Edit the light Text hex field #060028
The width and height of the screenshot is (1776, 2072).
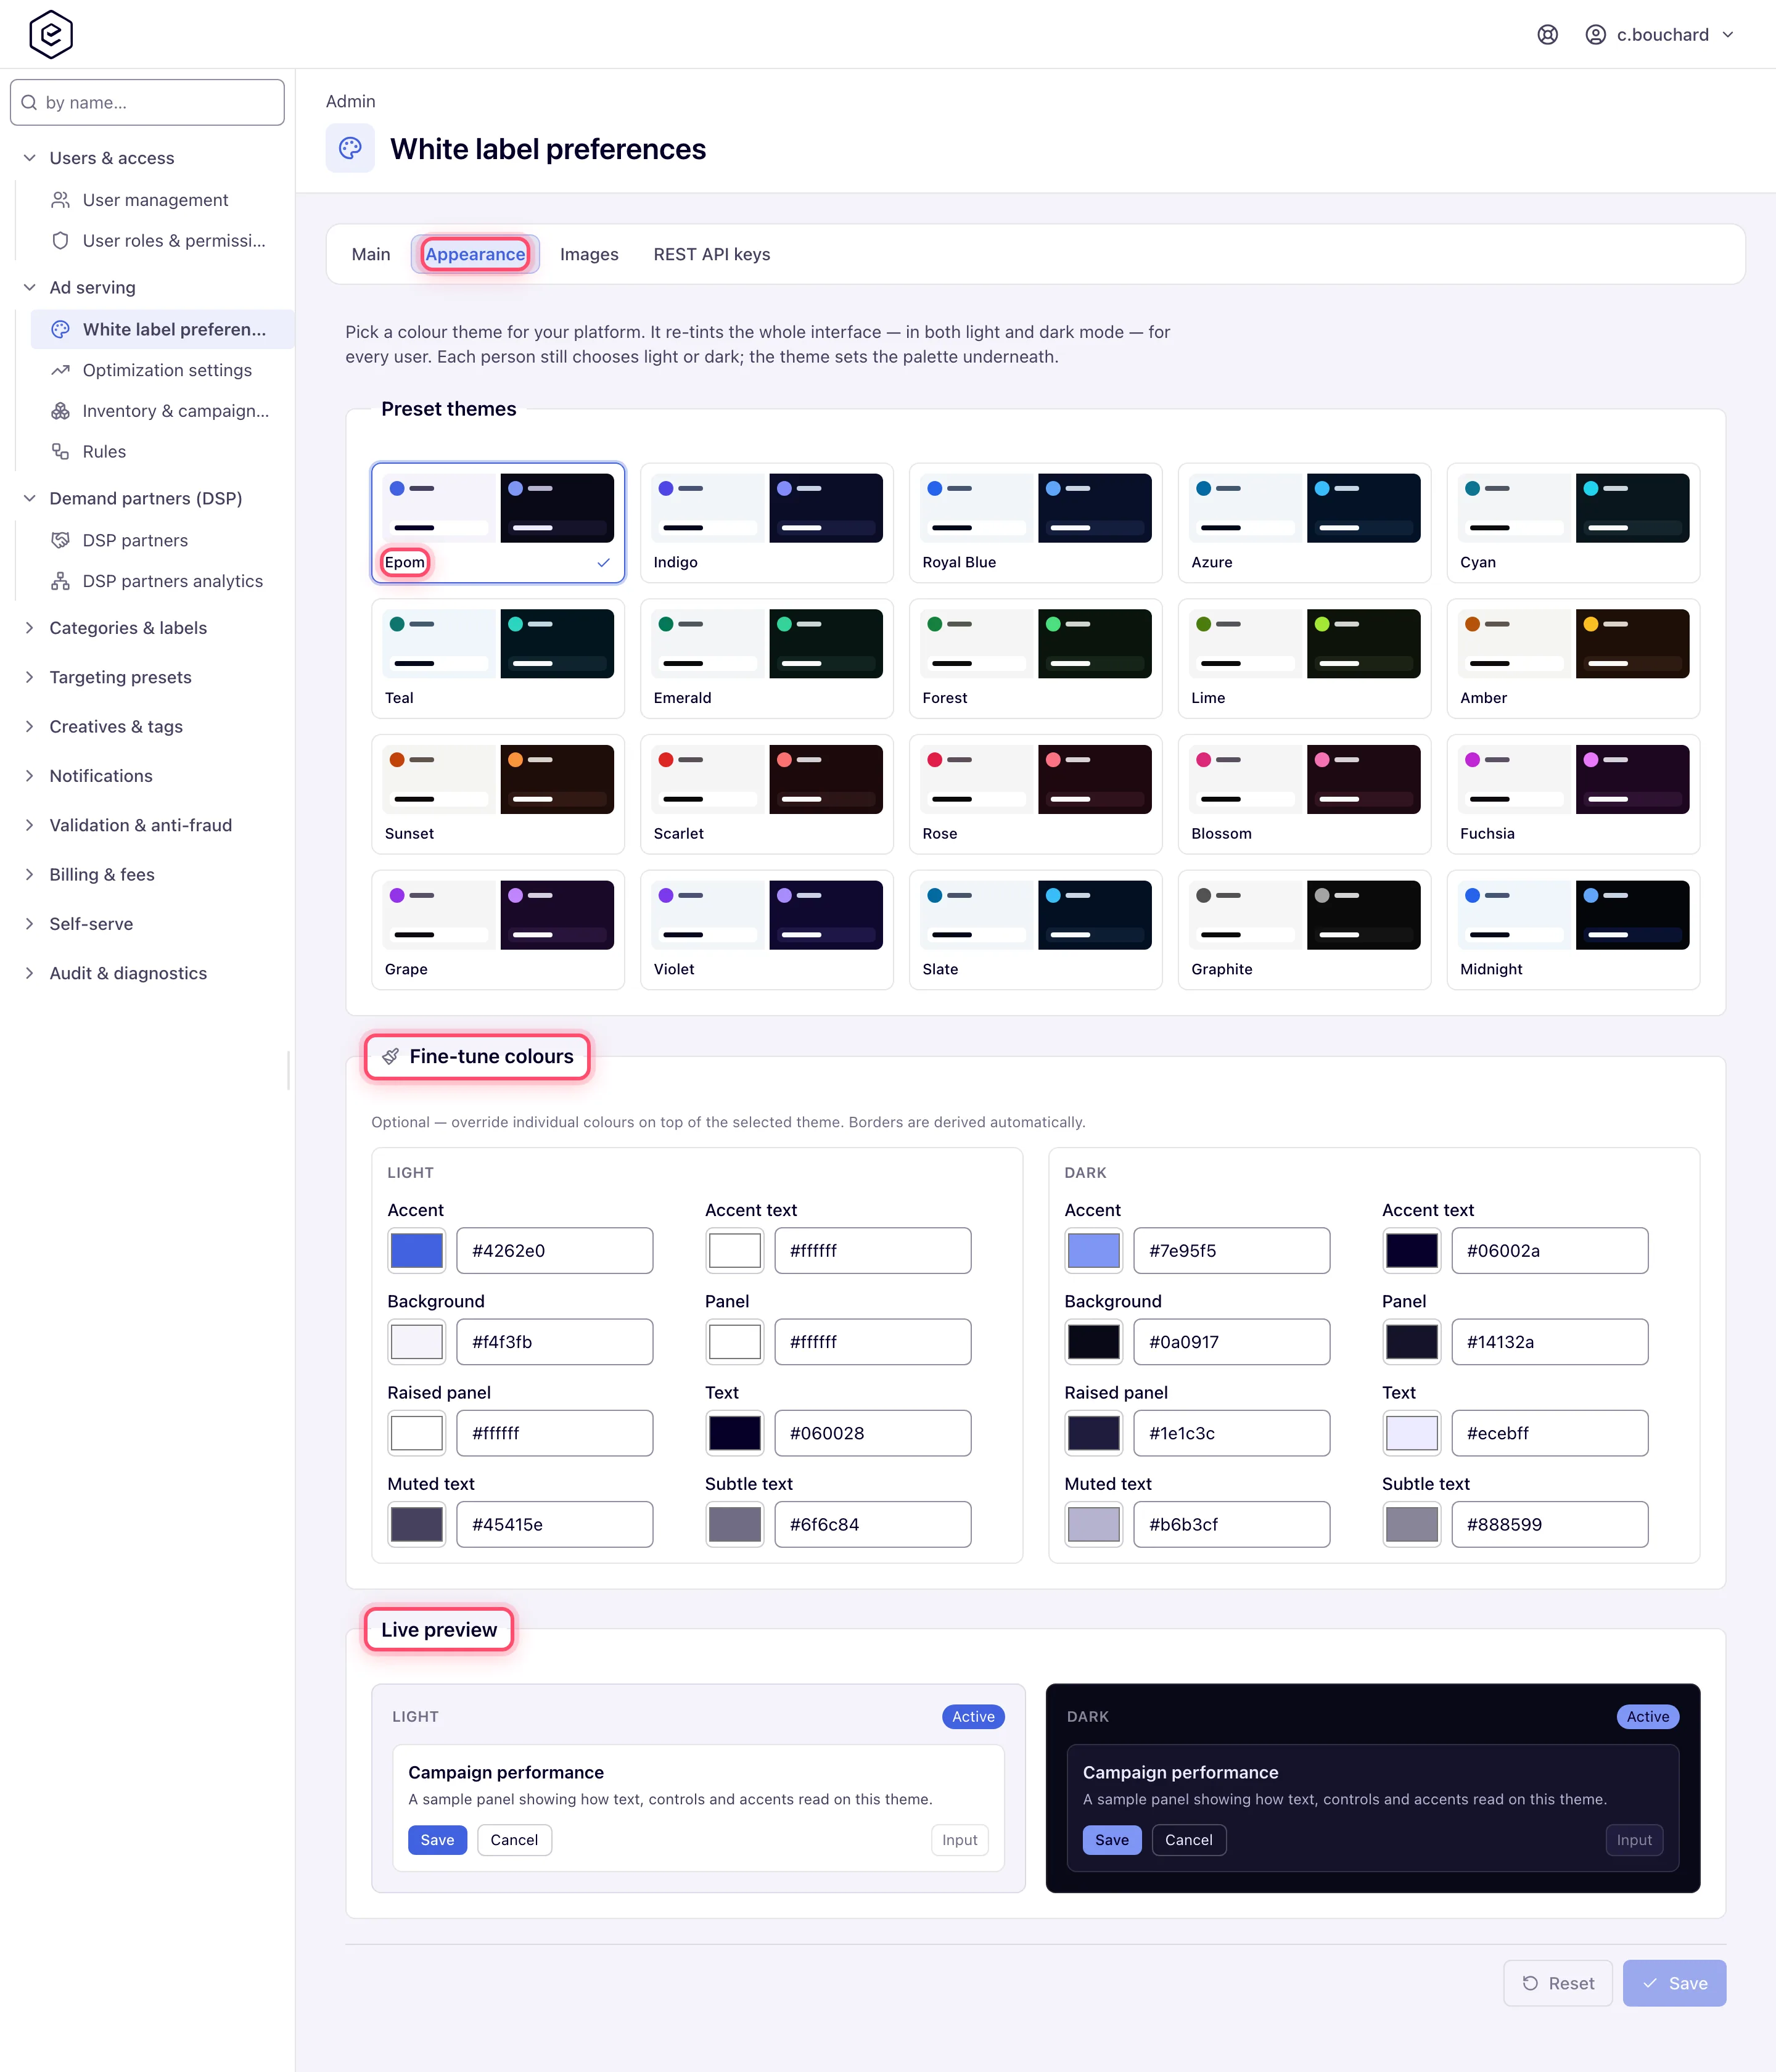coord(873,1434)
